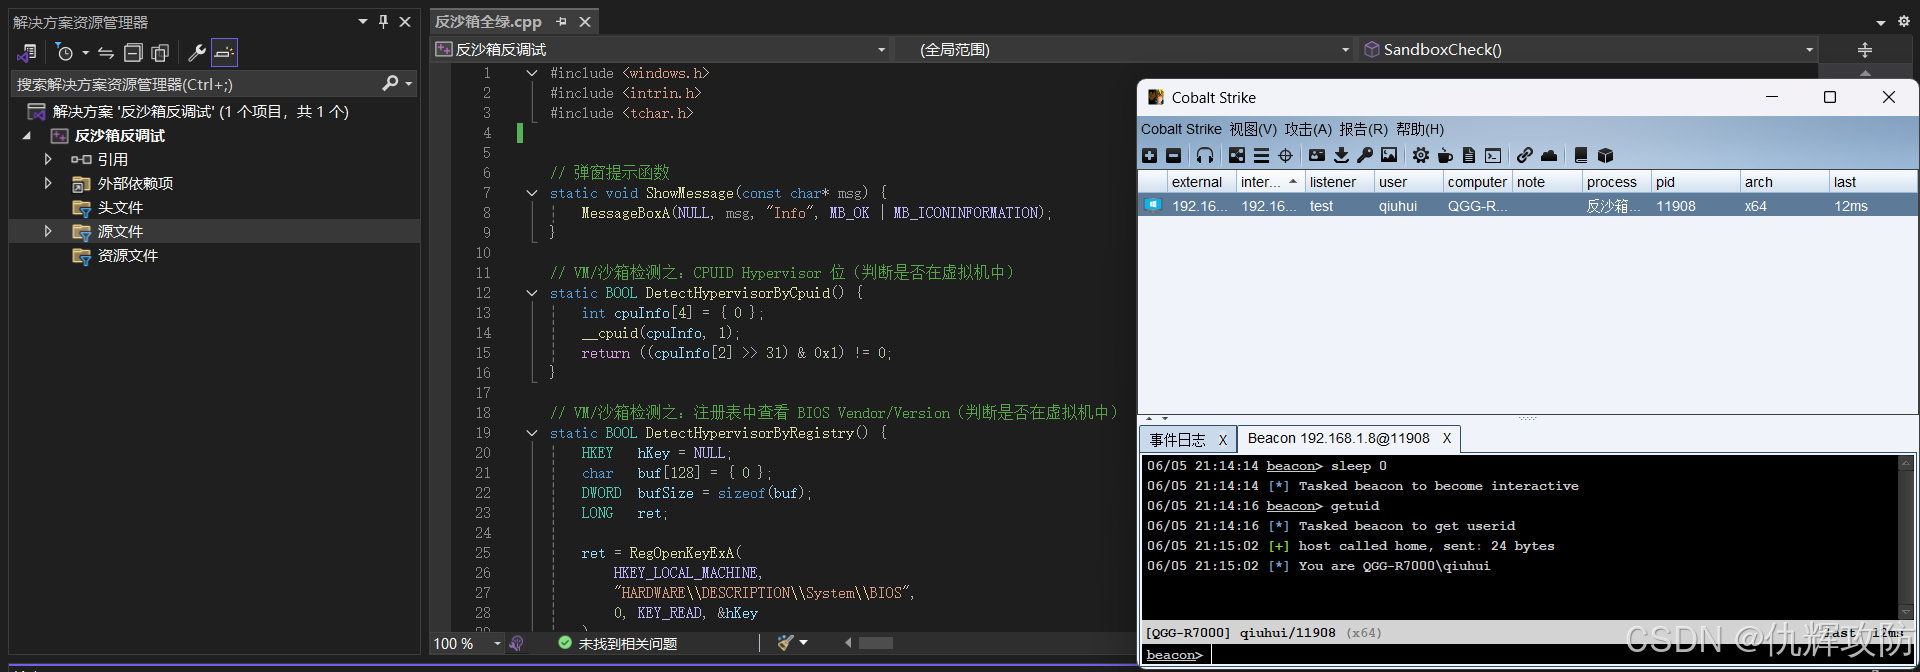Collapse the DetectHypervisorByCpuid function fold
The image size is (1920, 672).
coord(532,293)
